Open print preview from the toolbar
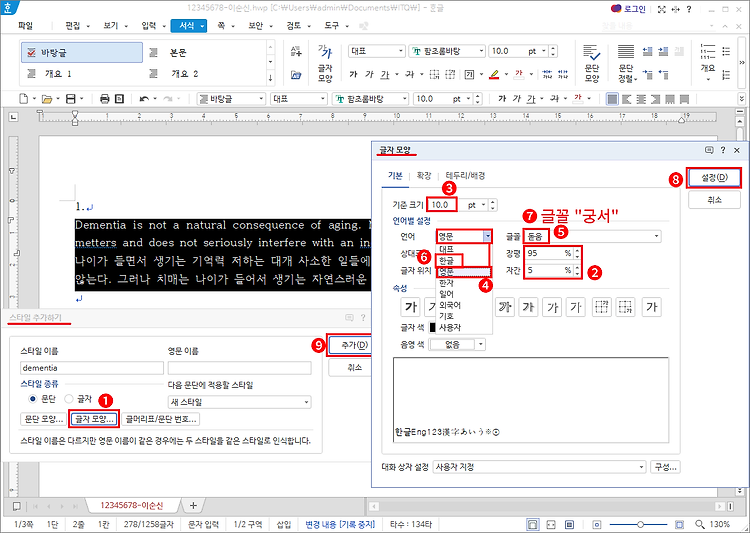 (120, 99)
